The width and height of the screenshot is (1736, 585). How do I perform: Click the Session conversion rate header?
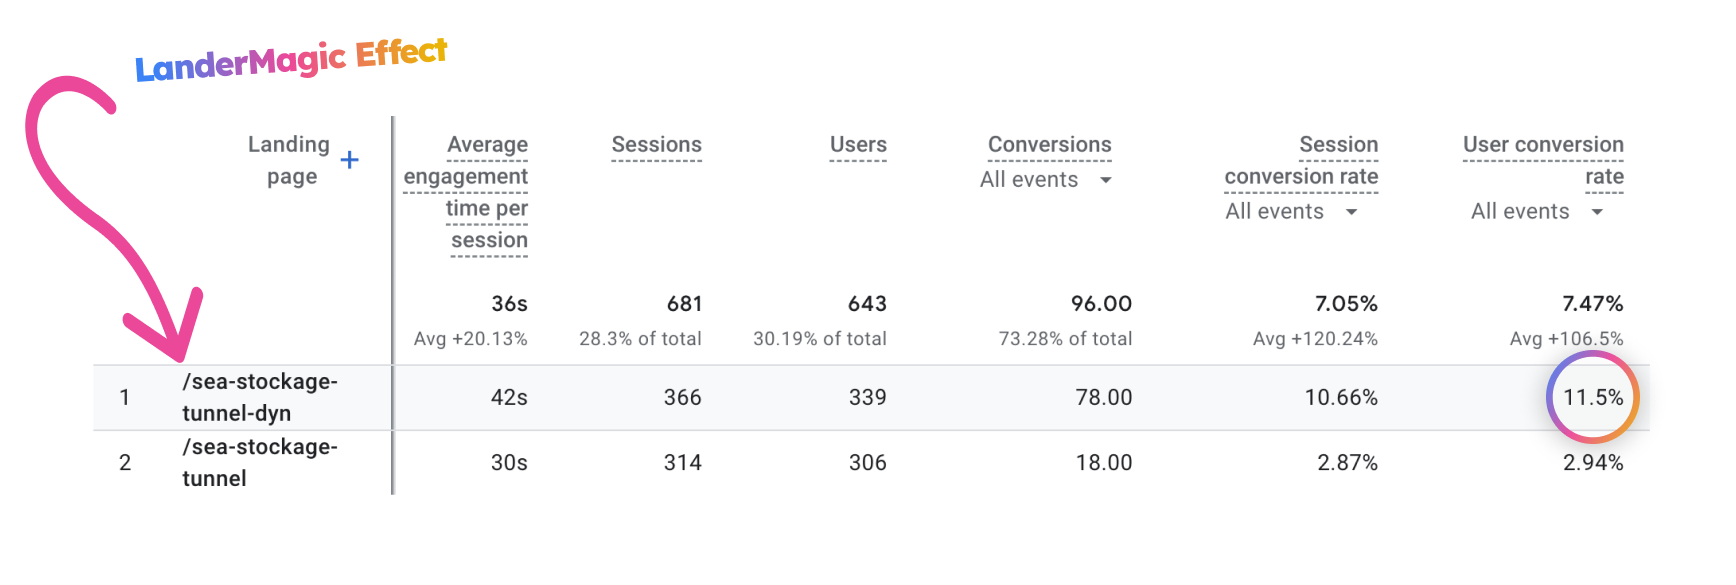point(1301,160)
